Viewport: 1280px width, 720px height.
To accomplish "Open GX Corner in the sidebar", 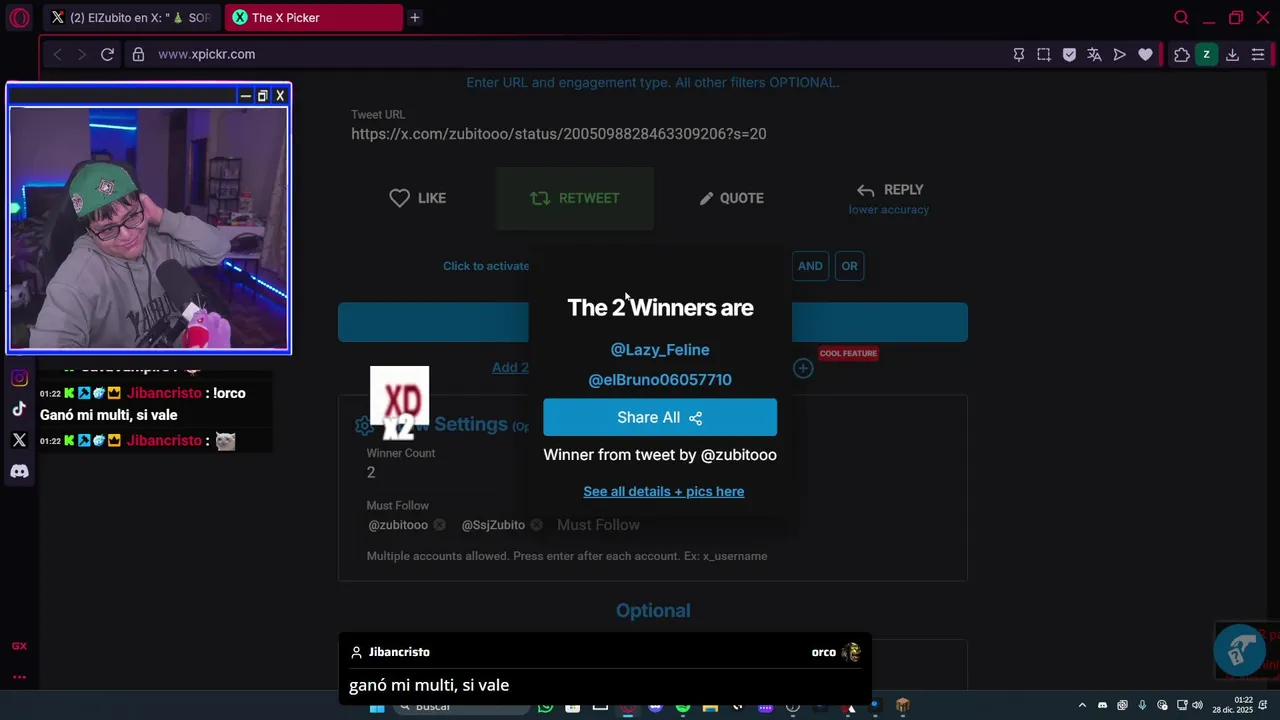I will (19, 646).
